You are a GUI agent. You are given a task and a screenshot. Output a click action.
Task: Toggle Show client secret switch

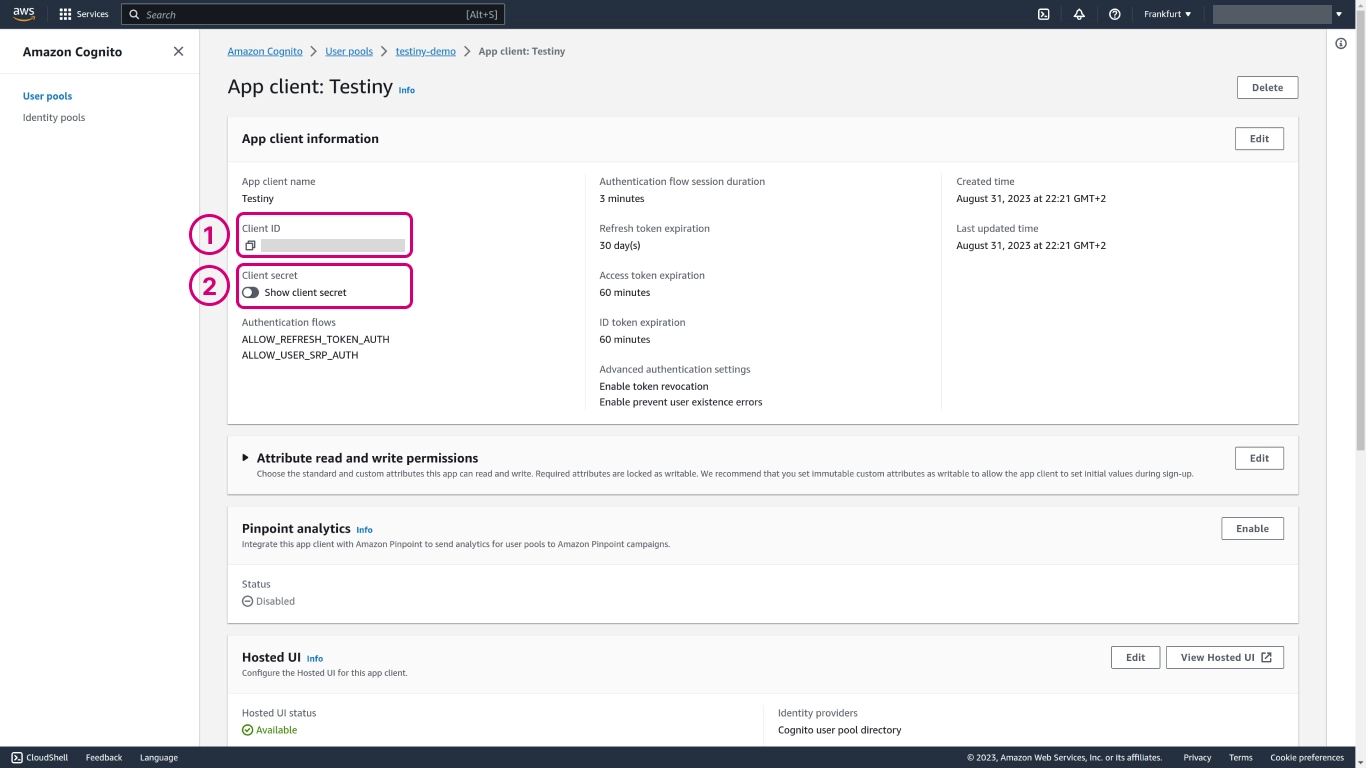[251, 293]
